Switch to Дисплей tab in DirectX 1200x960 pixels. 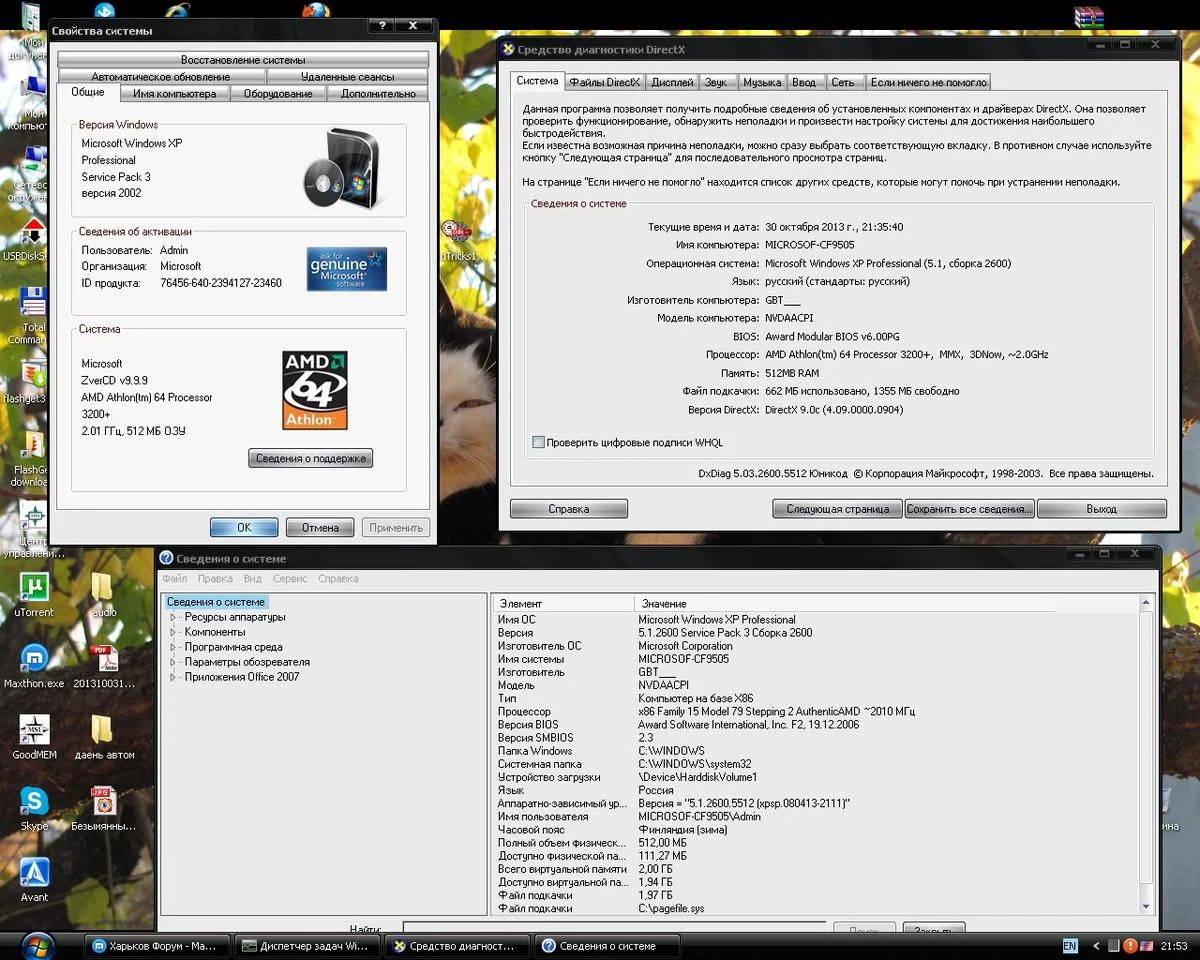[x=672, y=82]
